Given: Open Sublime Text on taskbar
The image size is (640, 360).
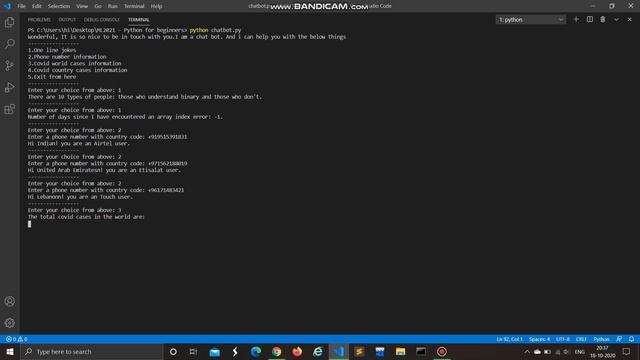Looking at the screenshot, I should tap(359, 351).
